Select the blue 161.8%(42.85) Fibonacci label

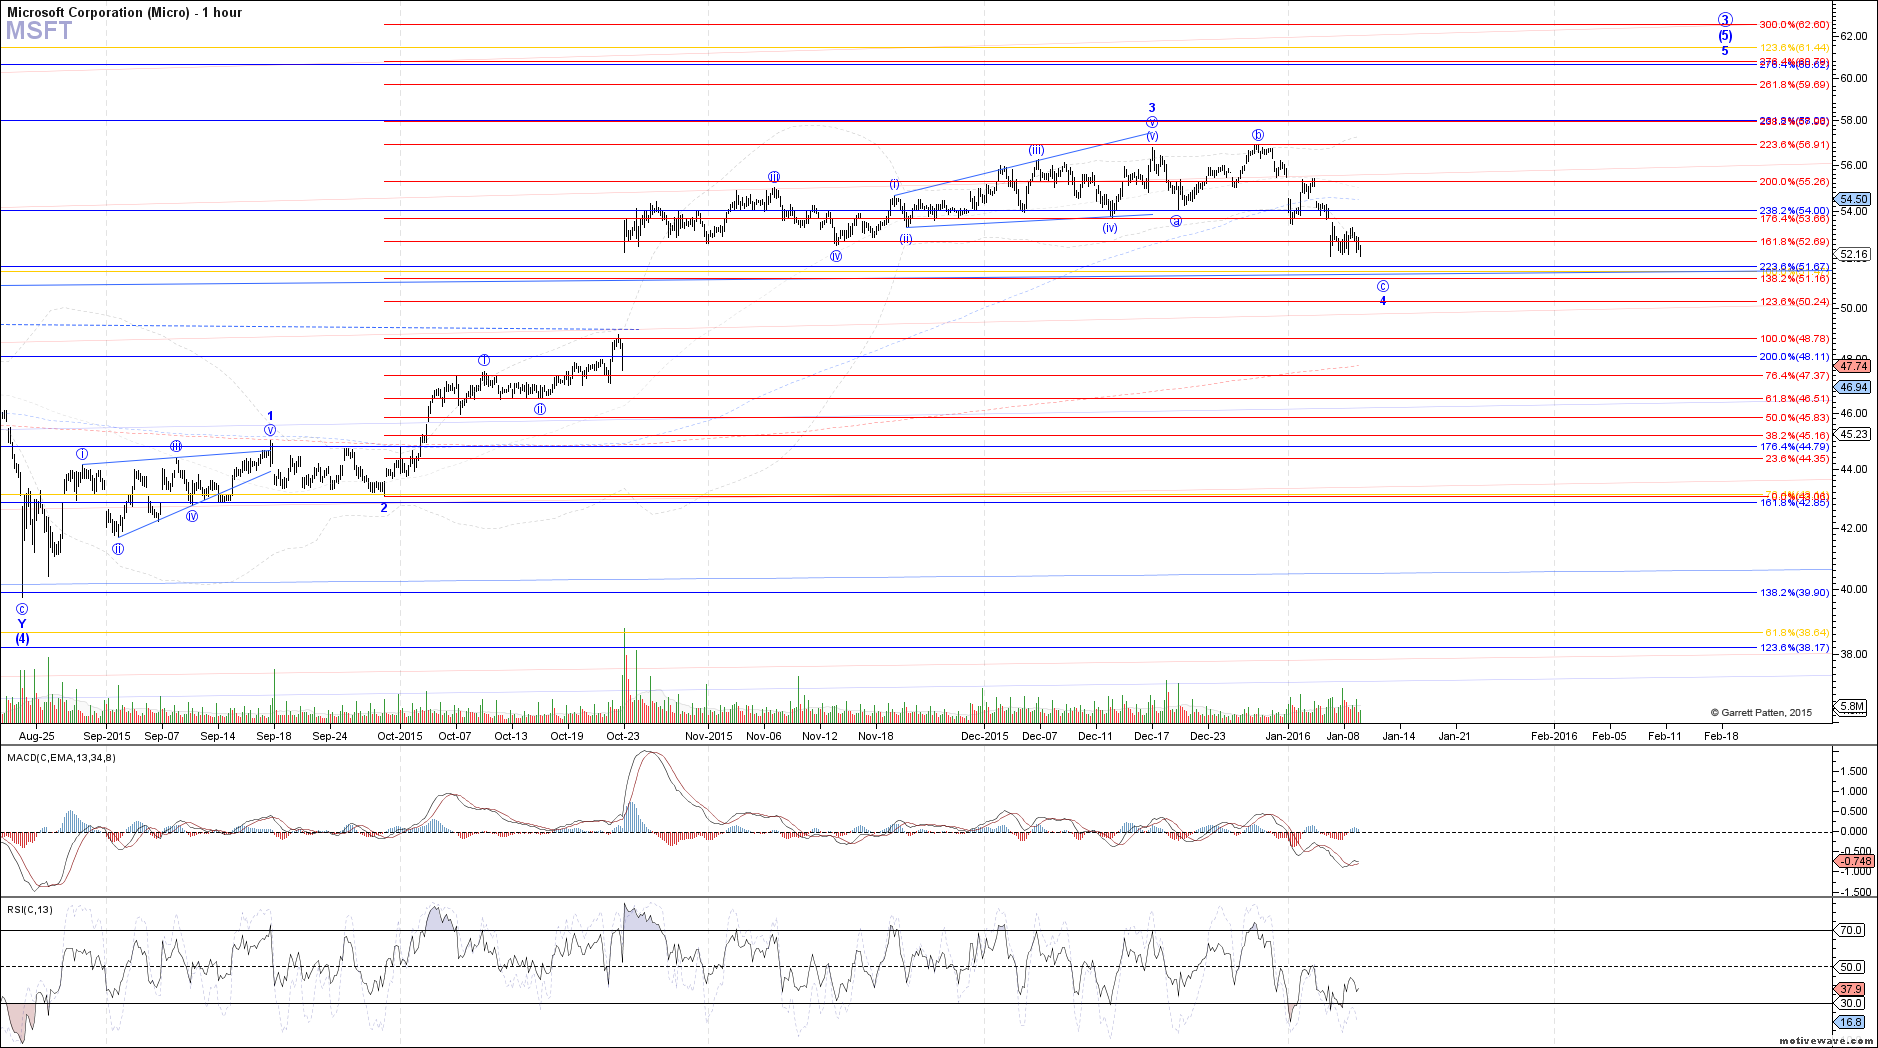1794,502
